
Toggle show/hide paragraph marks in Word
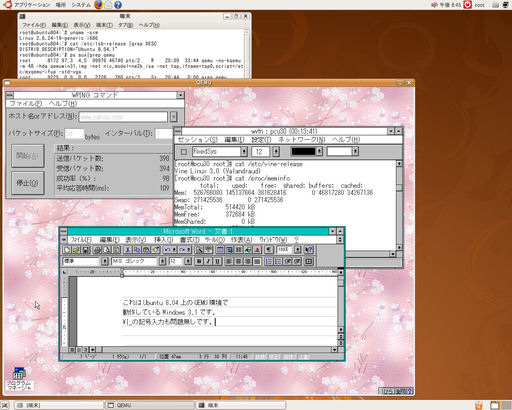click(269, 250)
